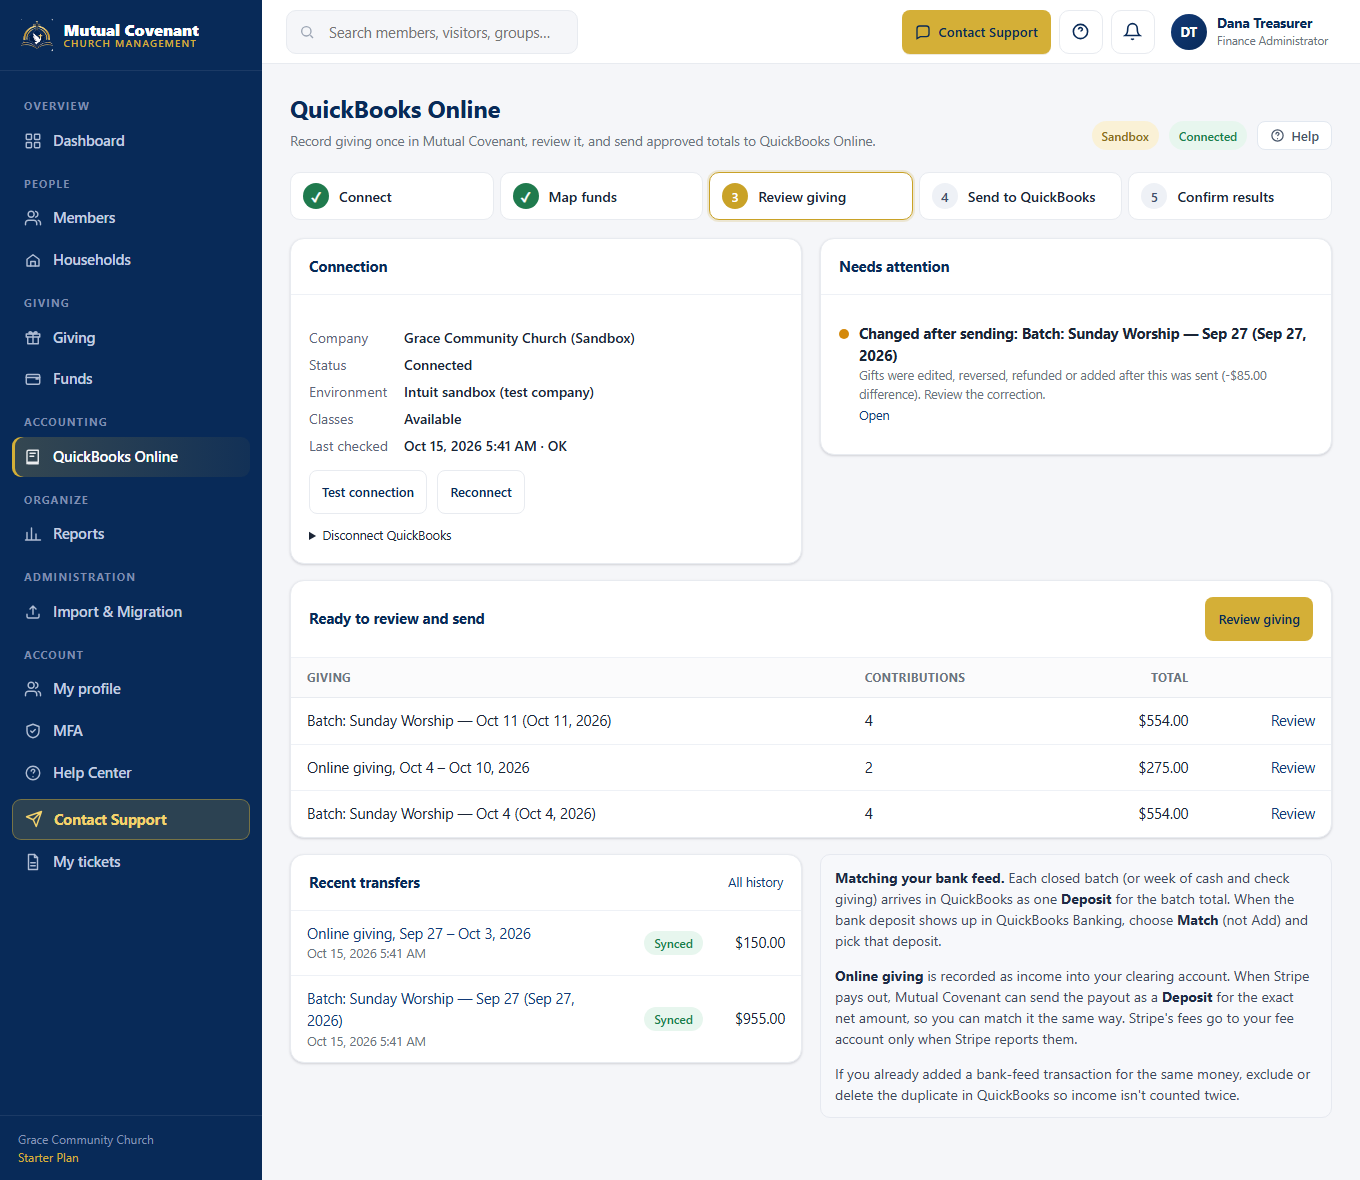Image resolution: width=1360 pixels, height=1180 pixels.
Task: Click the top bar Contact Support button
Action: (976, 32)
